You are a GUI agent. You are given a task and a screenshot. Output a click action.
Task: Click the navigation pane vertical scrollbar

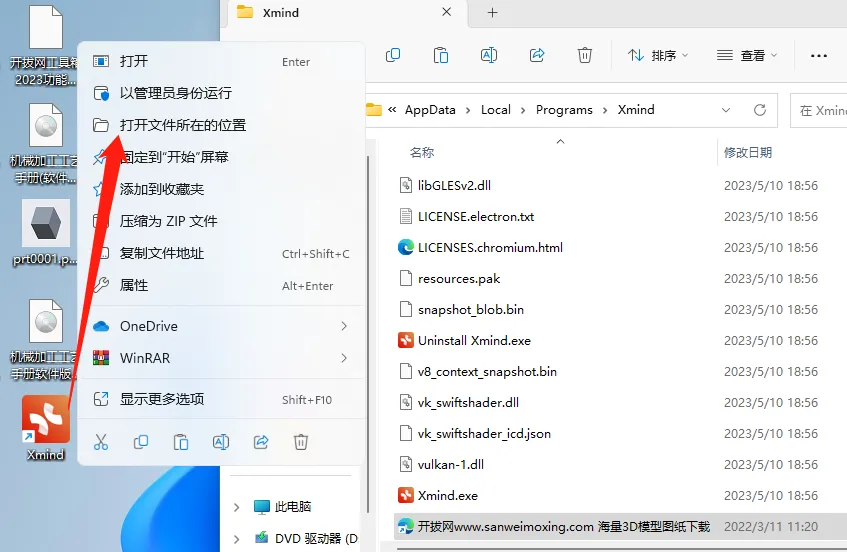pos(368,335)
